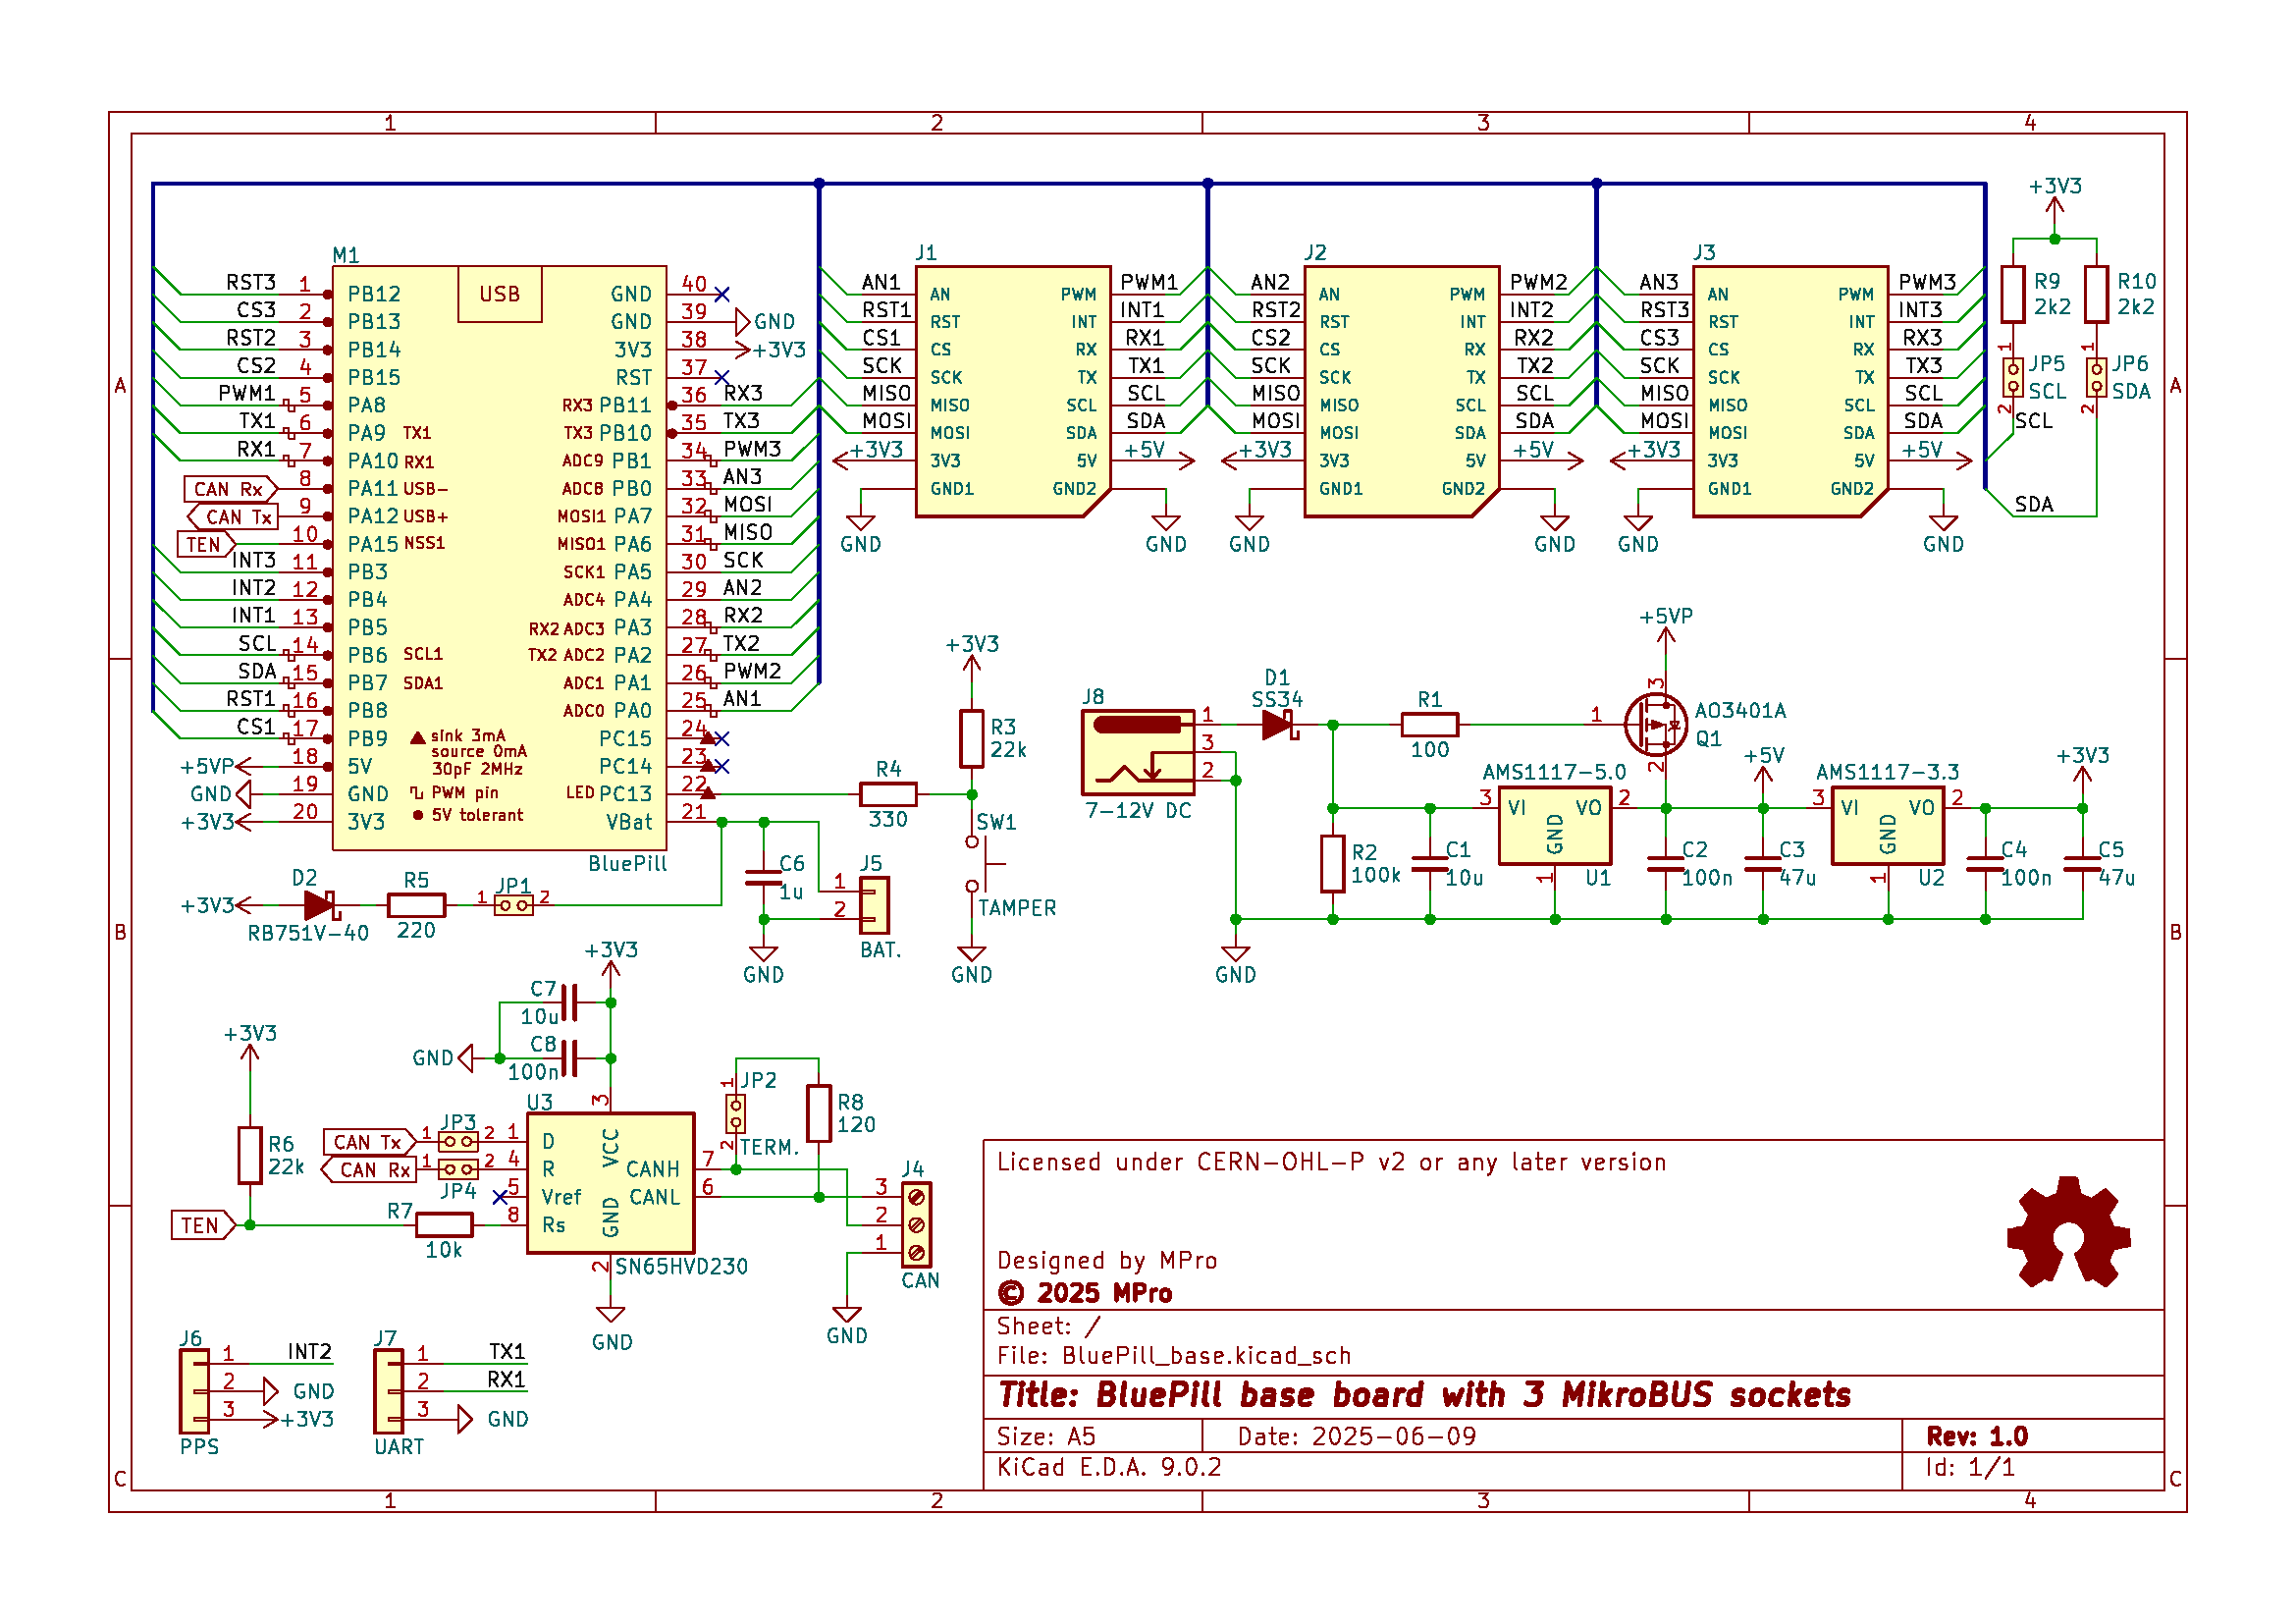This screenshot has width=2296, height=1624.
Task: Click the schematic title in the title block
Action: (1424, 1395)
